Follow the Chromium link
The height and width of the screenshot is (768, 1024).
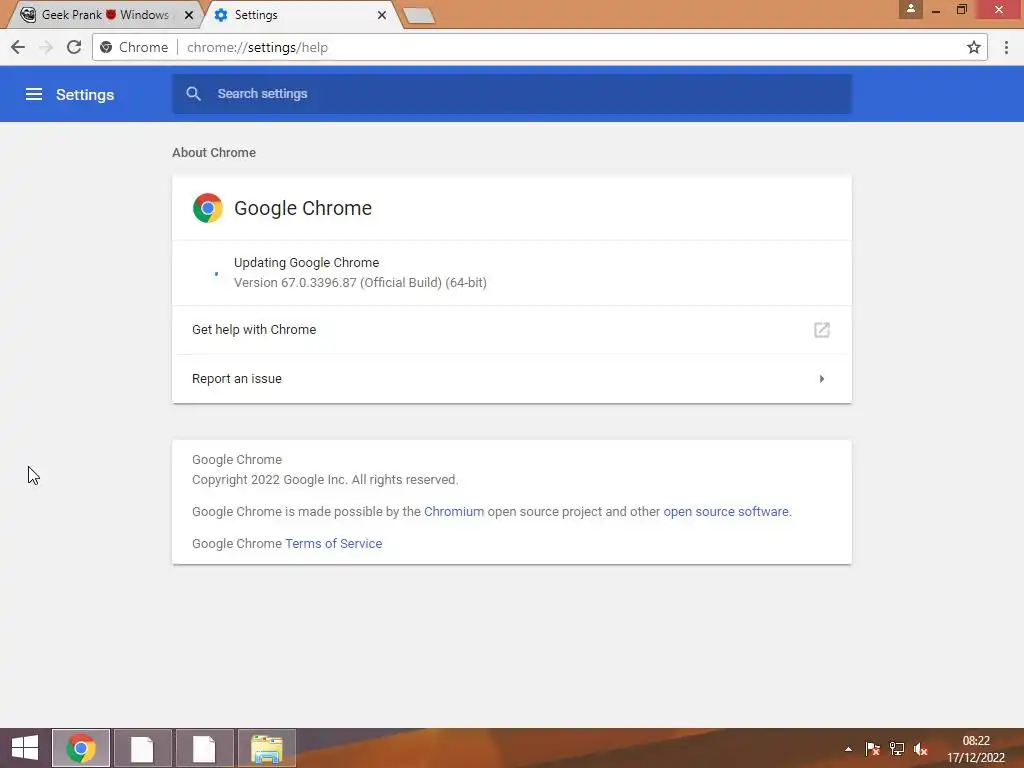(454, 511)
